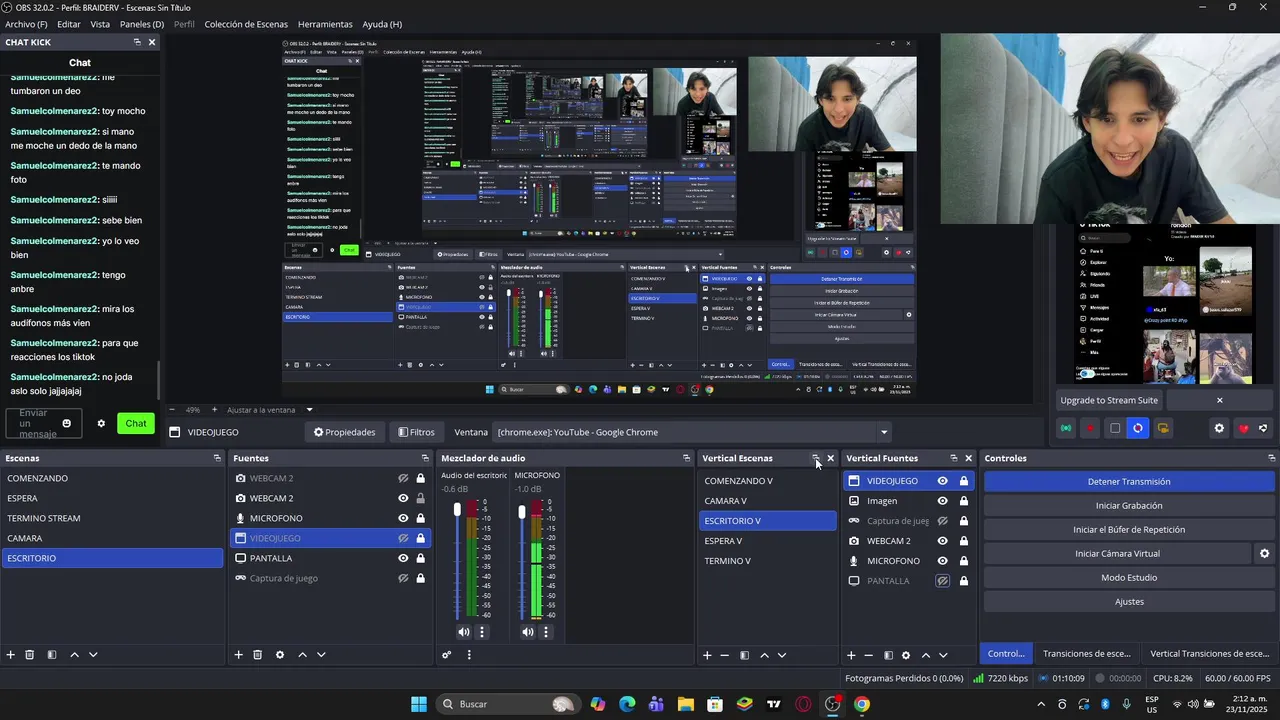Viewport: 1280px width, 720px height.
Task: Add a scene in Vertical Escenas panel
Action: click(707, 655)
